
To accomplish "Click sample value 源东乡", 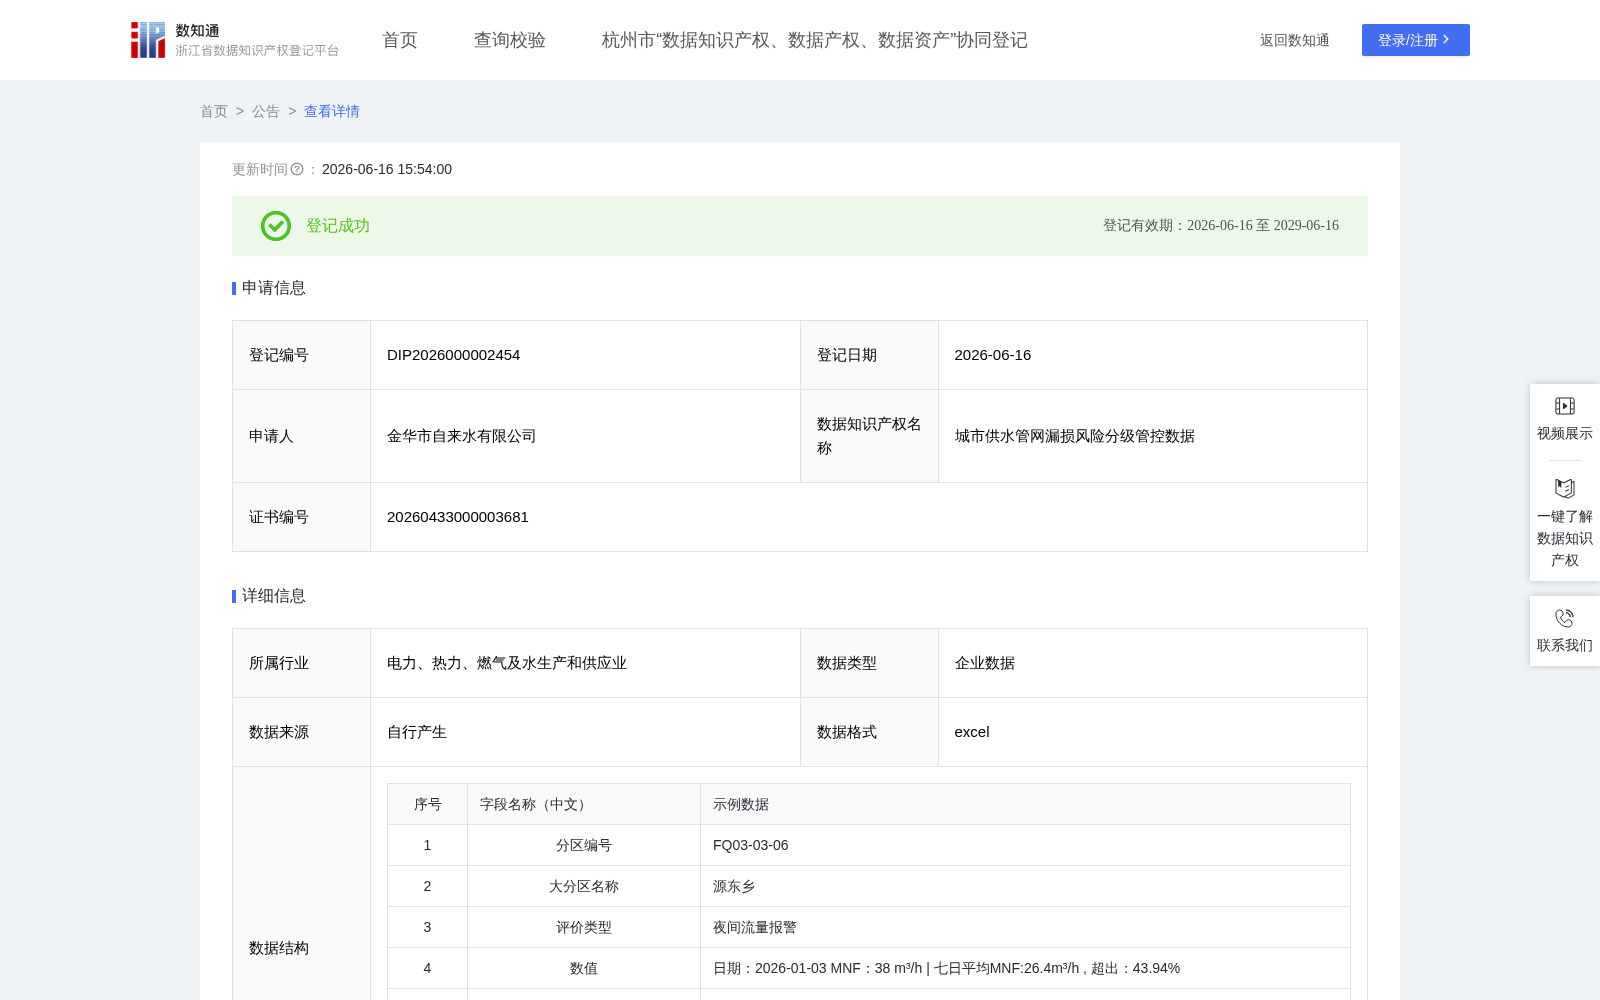I will tap(734, 886).
